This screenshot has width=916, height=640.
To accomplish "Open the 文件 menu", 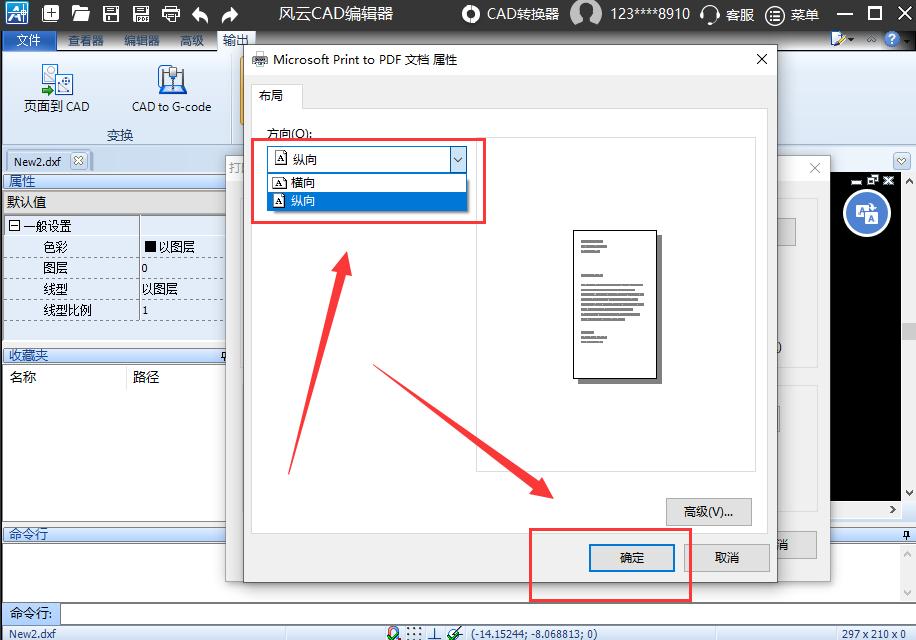I will 29,40.
